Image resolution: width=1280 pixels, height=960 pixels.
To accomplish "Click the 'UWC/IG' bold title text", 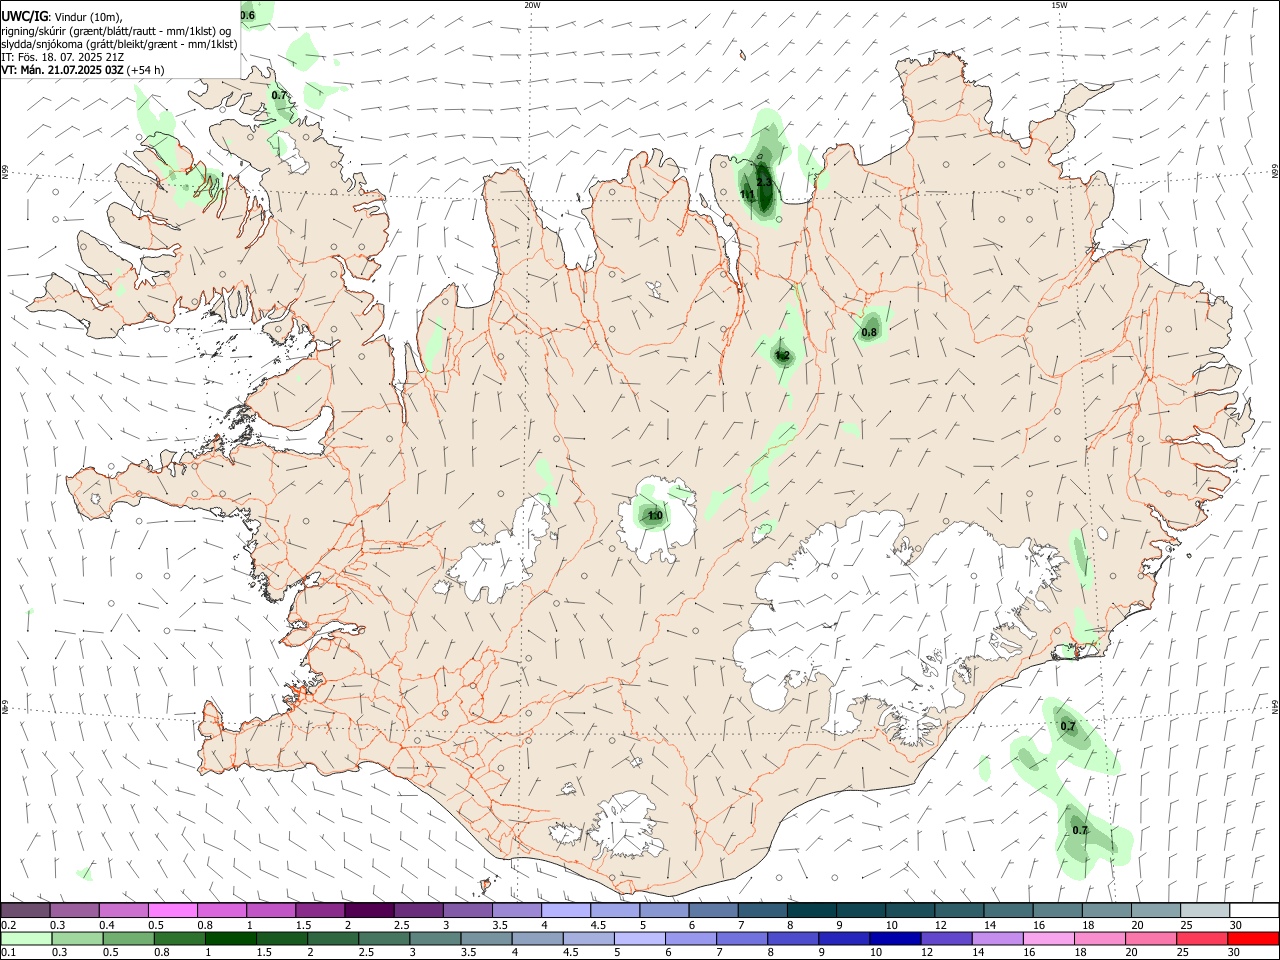I will (24, 16).
